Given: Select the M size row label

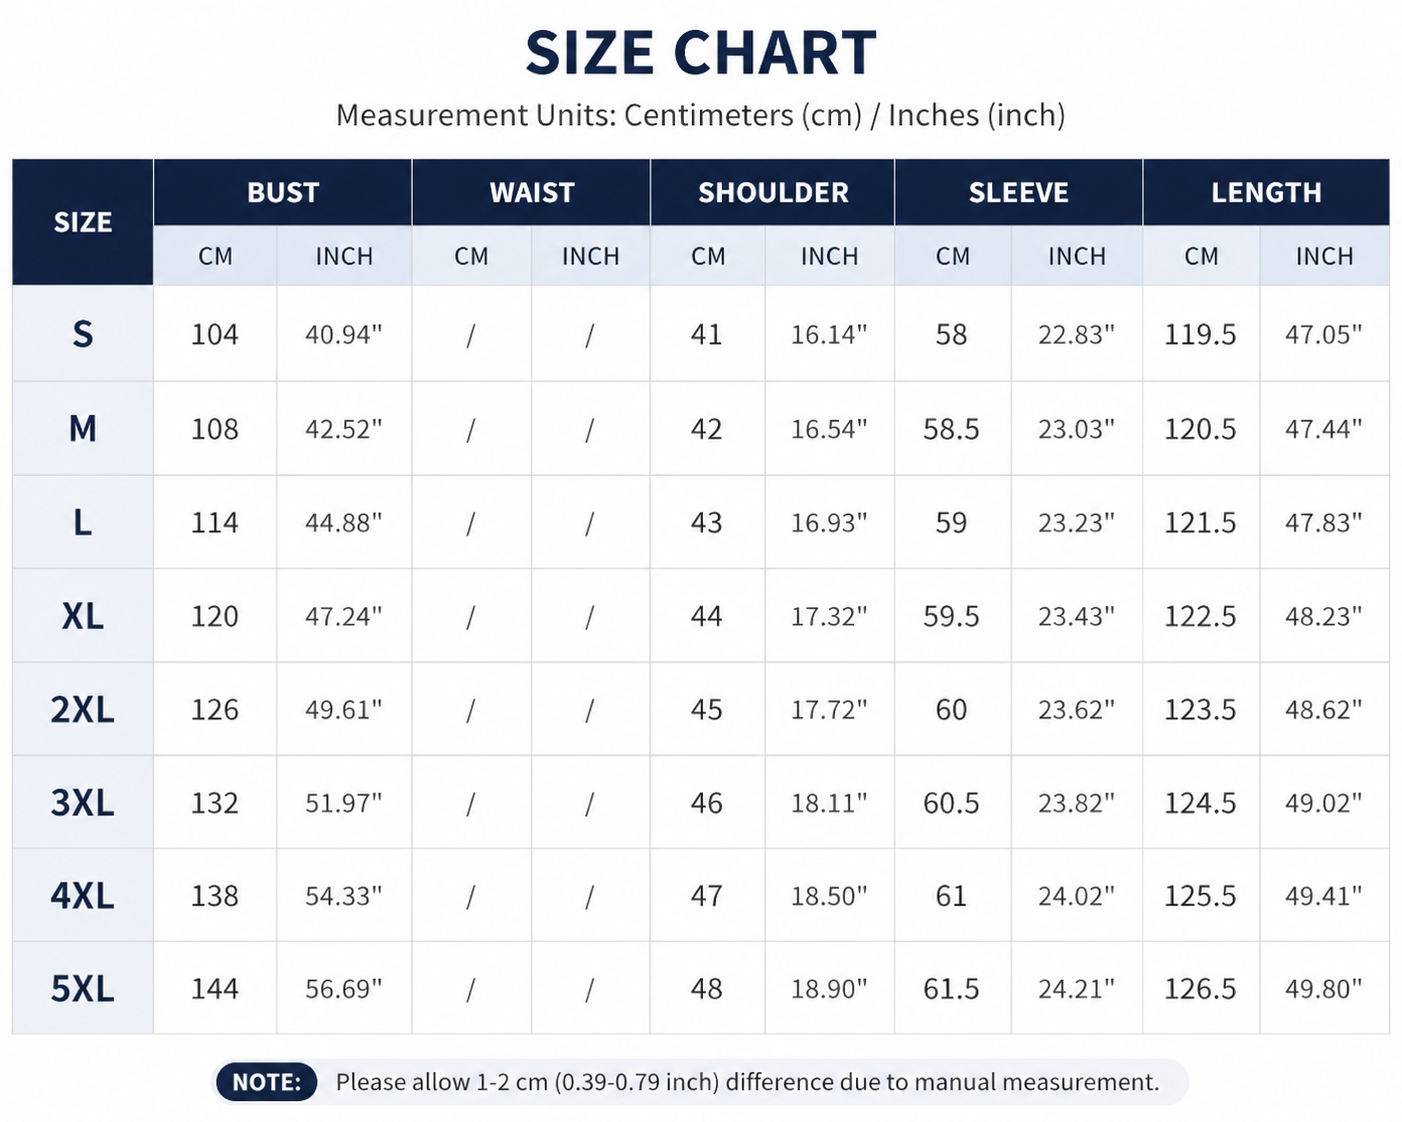Looking at the screenshot, I should (83, 428).
